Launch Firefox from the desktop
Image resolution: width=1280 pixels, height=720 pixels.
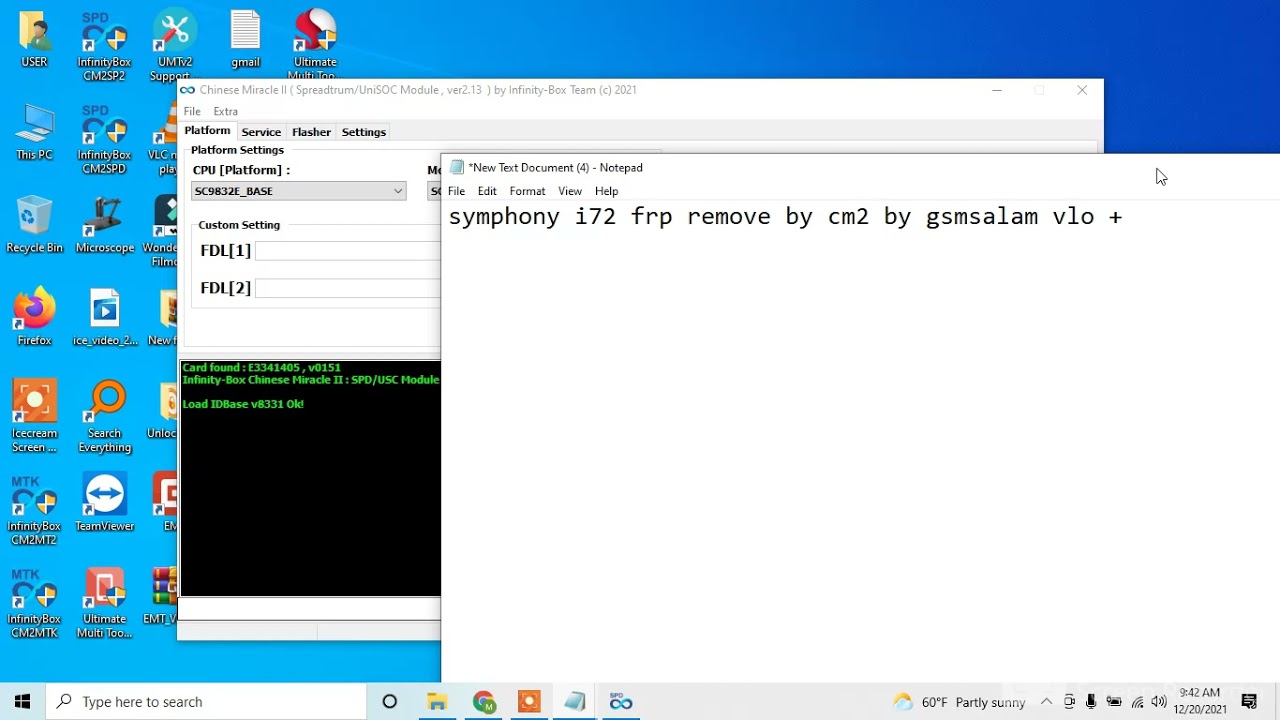pyautogui.click(x=34, y=317)
